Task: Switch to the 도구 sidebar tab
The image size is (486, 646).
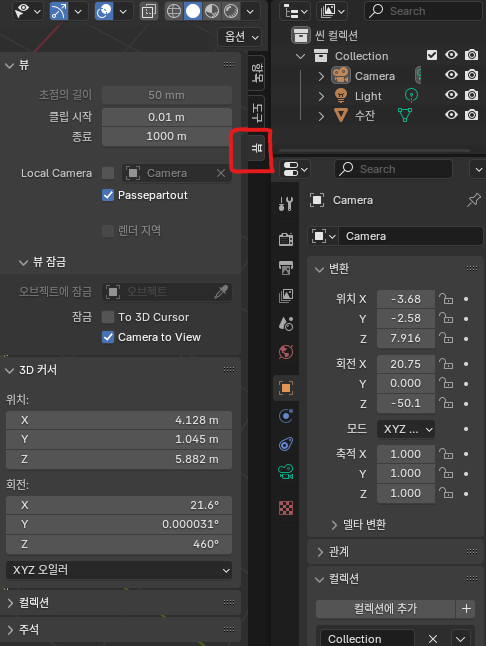Action: [257, 111]
